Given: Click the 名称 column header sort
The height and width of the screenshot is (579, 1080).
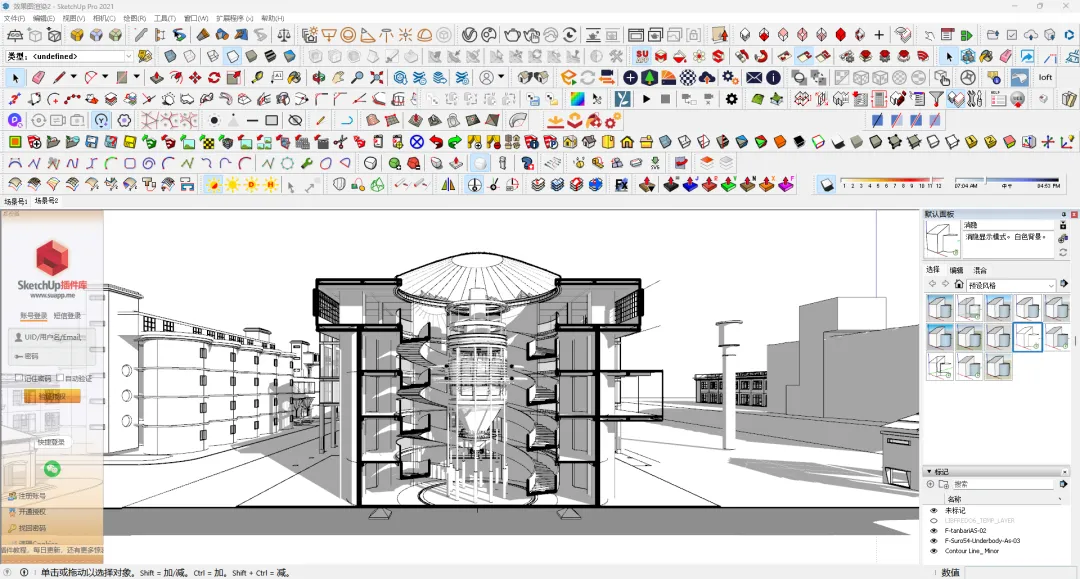Looking at the screenshot, I should pyautogui.click(x=954, y=499).
